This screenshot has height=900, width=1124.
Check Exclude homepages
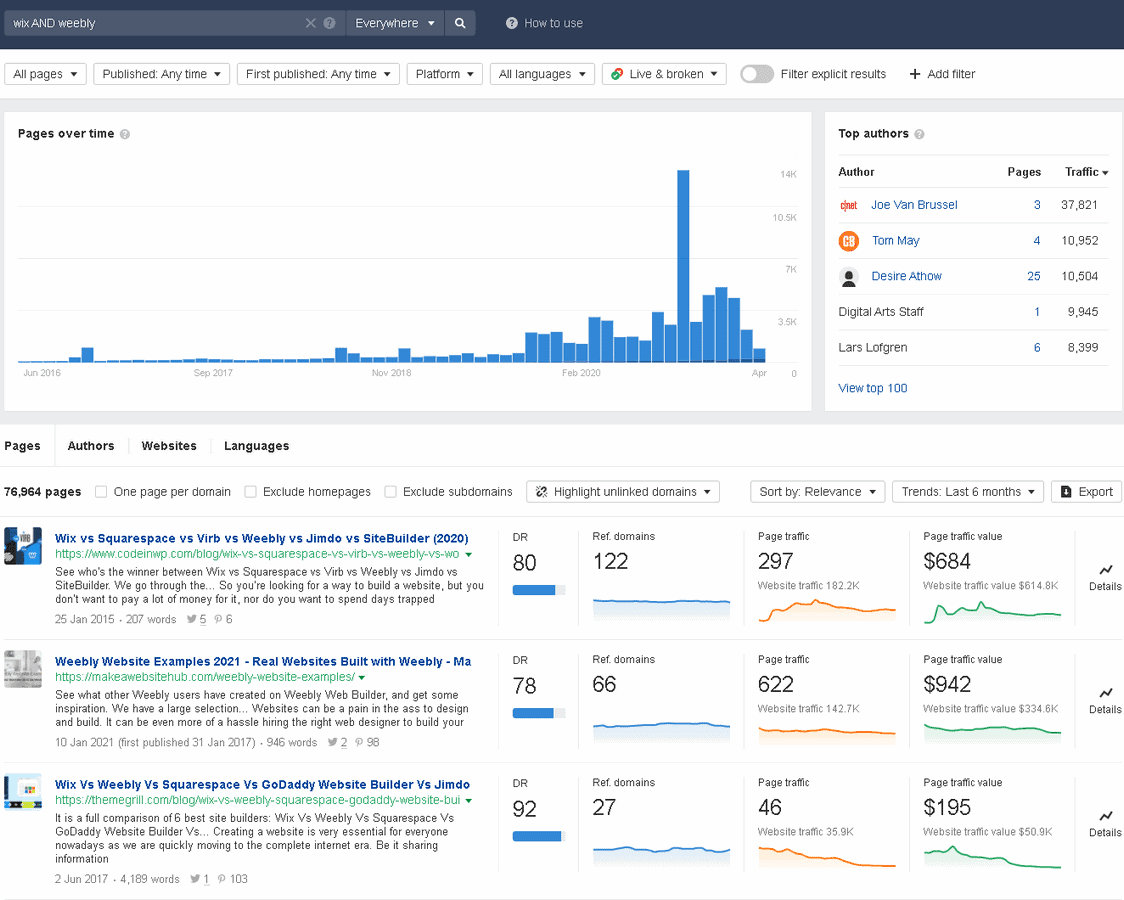pyautogui.click(x=250, y=492)
